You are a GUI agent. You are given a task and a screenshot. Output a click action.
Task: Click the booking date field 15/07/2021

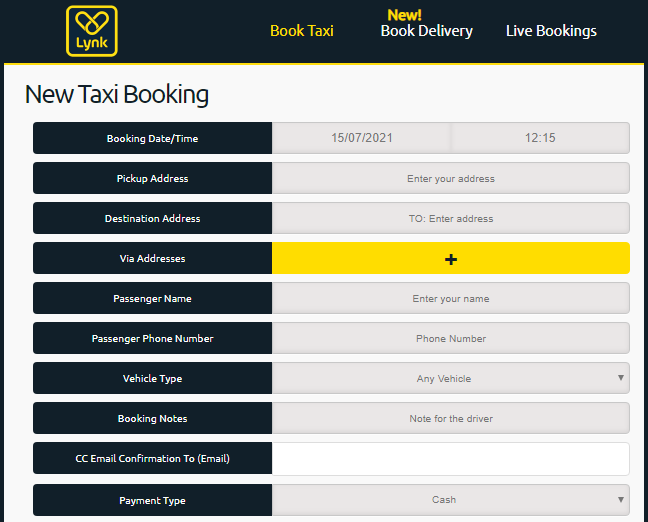[x=362, y=138]
